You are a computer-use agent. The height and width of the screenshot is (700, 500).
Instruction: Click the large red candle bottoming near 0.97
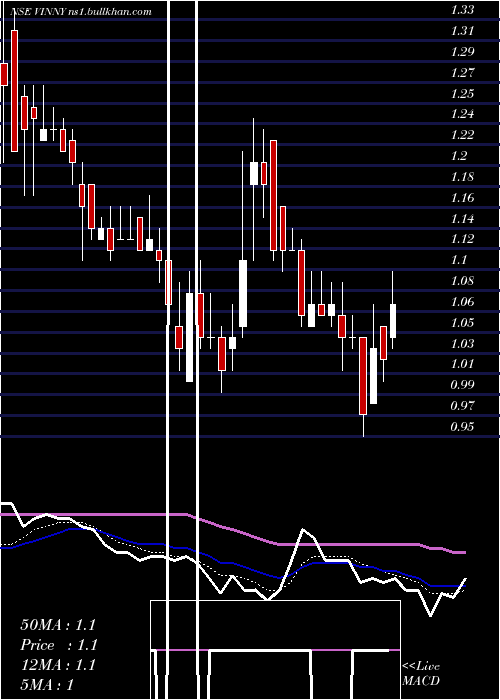(x=363, y=376)
